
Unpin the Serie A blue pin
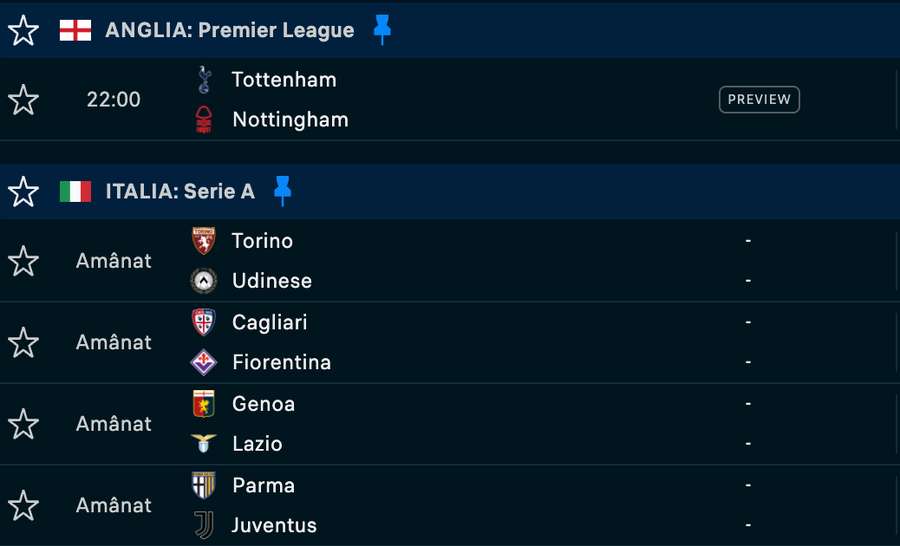282,191
